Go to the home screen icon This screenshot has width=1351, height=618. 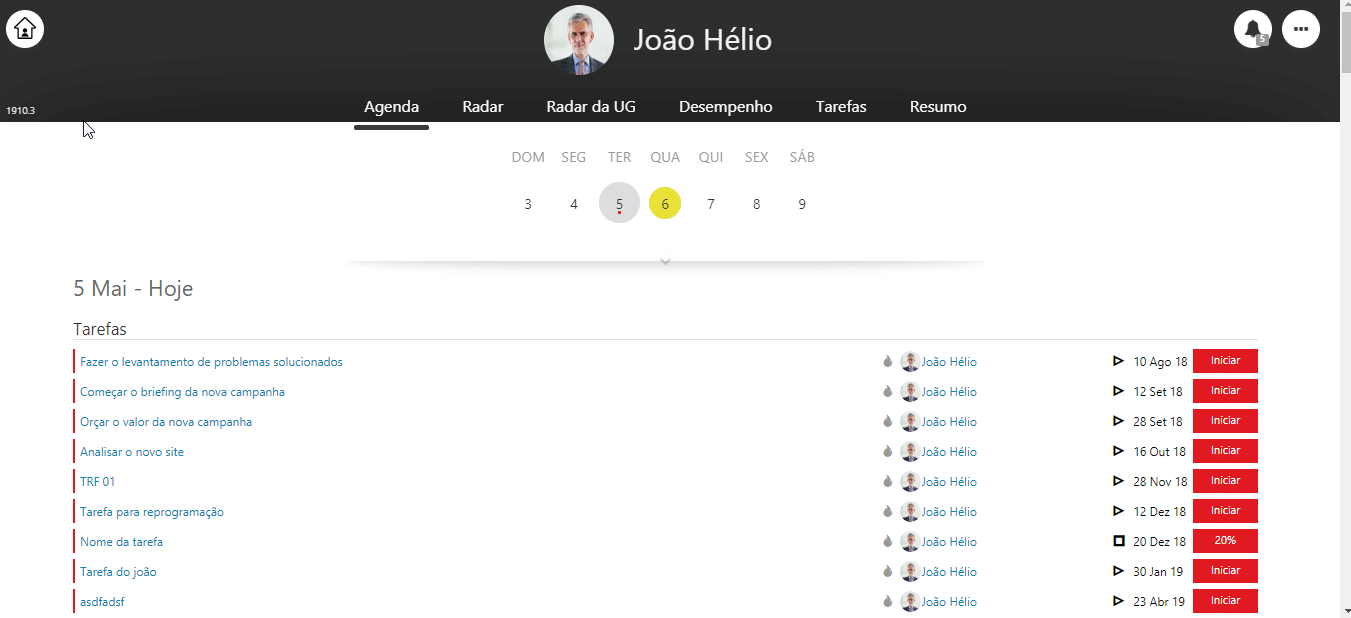pos(25,29)
